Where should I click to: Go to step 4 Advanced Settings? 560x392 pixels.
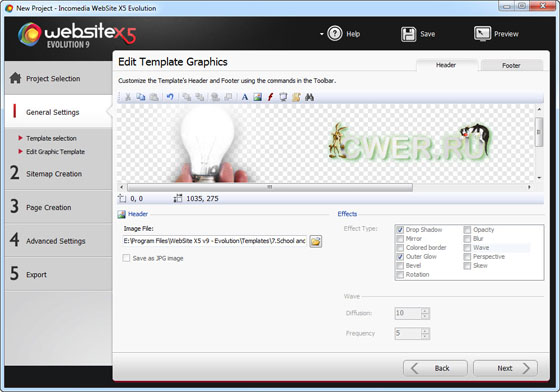point(58,241)
